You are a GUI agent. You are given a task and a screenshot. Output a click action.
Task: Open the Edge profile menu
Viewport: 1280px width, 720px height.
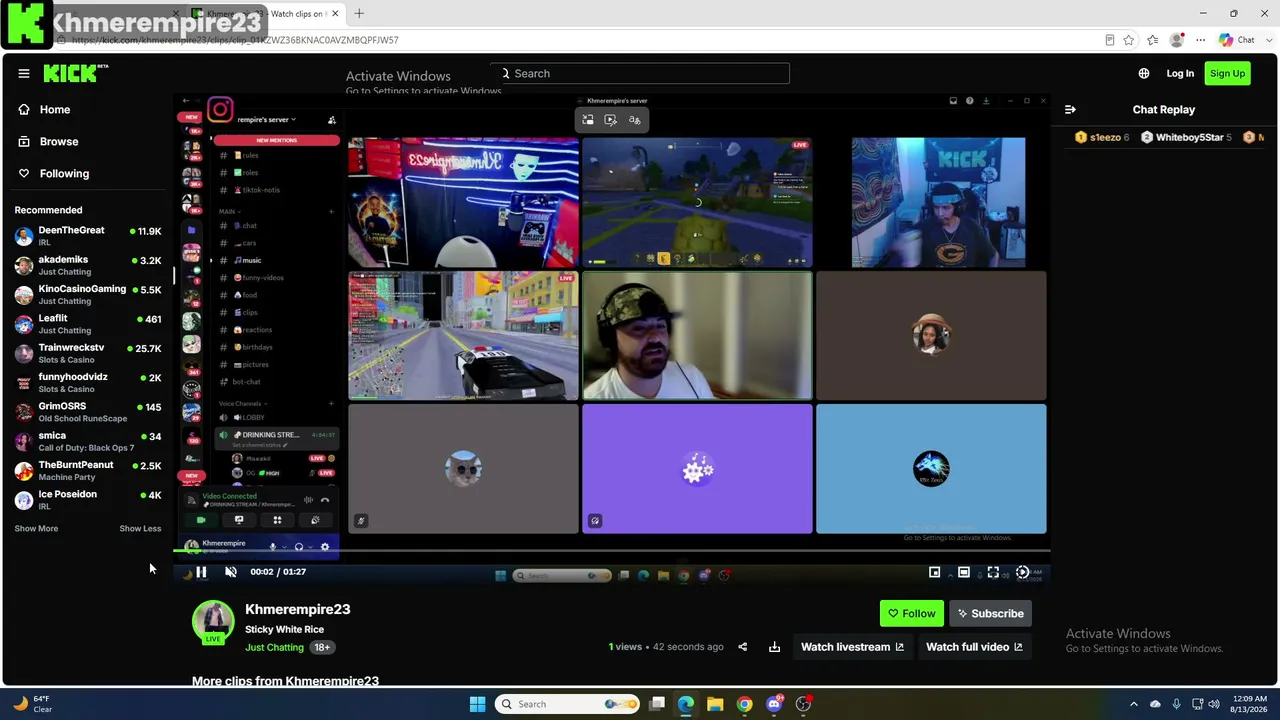(x=1177, y=40)
